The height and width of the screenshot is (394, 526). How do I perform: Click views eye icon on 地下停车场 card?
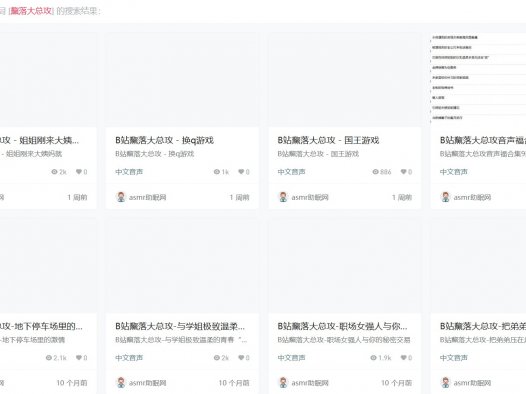click(x=49, y=357)
